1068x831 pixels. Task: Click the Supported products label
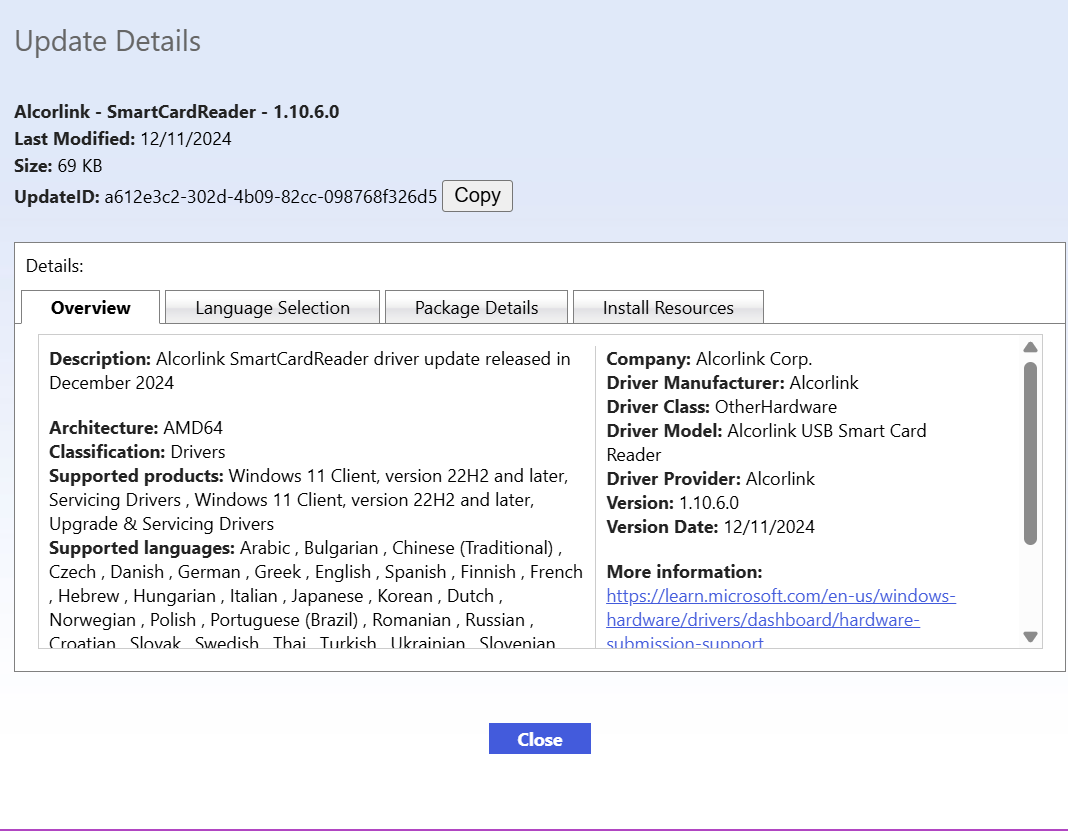pyautogui.click(x=136, y=475)
